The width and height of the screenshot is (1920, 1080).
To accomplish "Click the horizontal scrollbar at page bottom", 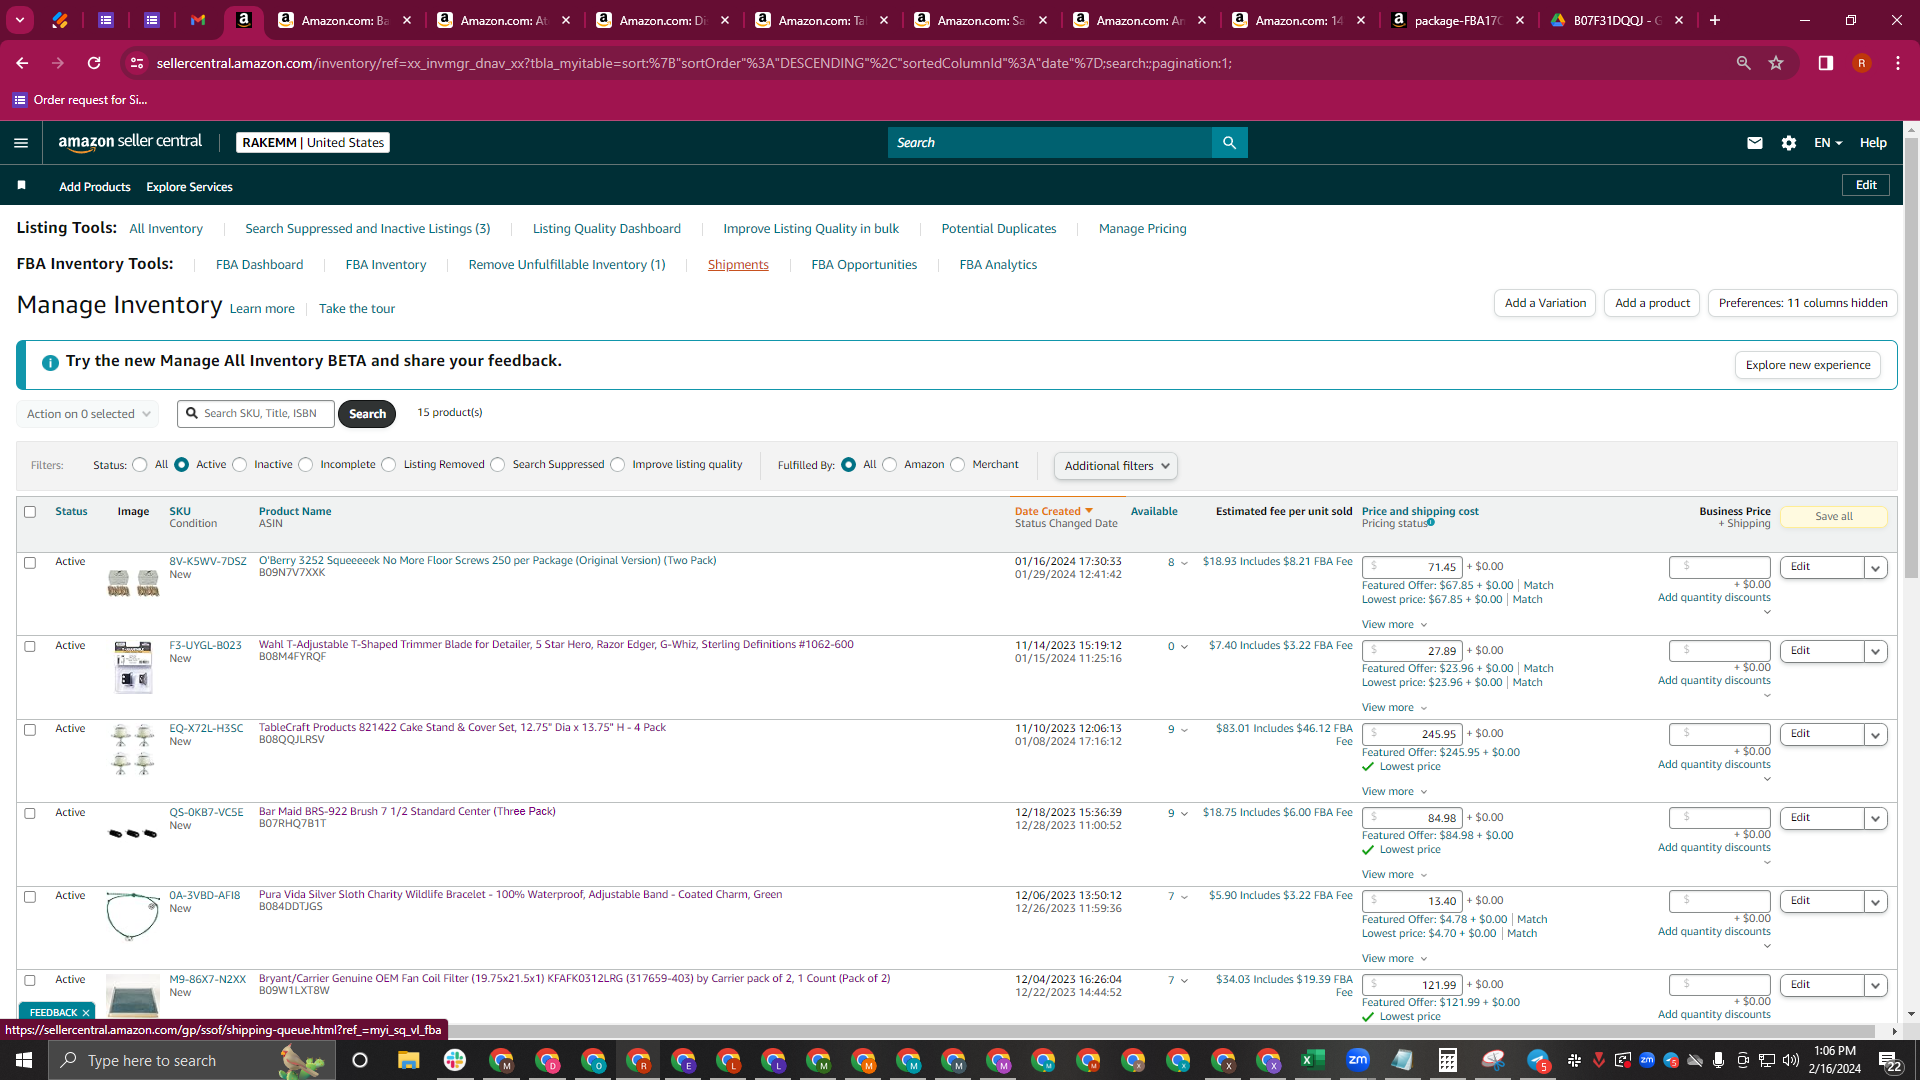I will (x=945, y=1031).
